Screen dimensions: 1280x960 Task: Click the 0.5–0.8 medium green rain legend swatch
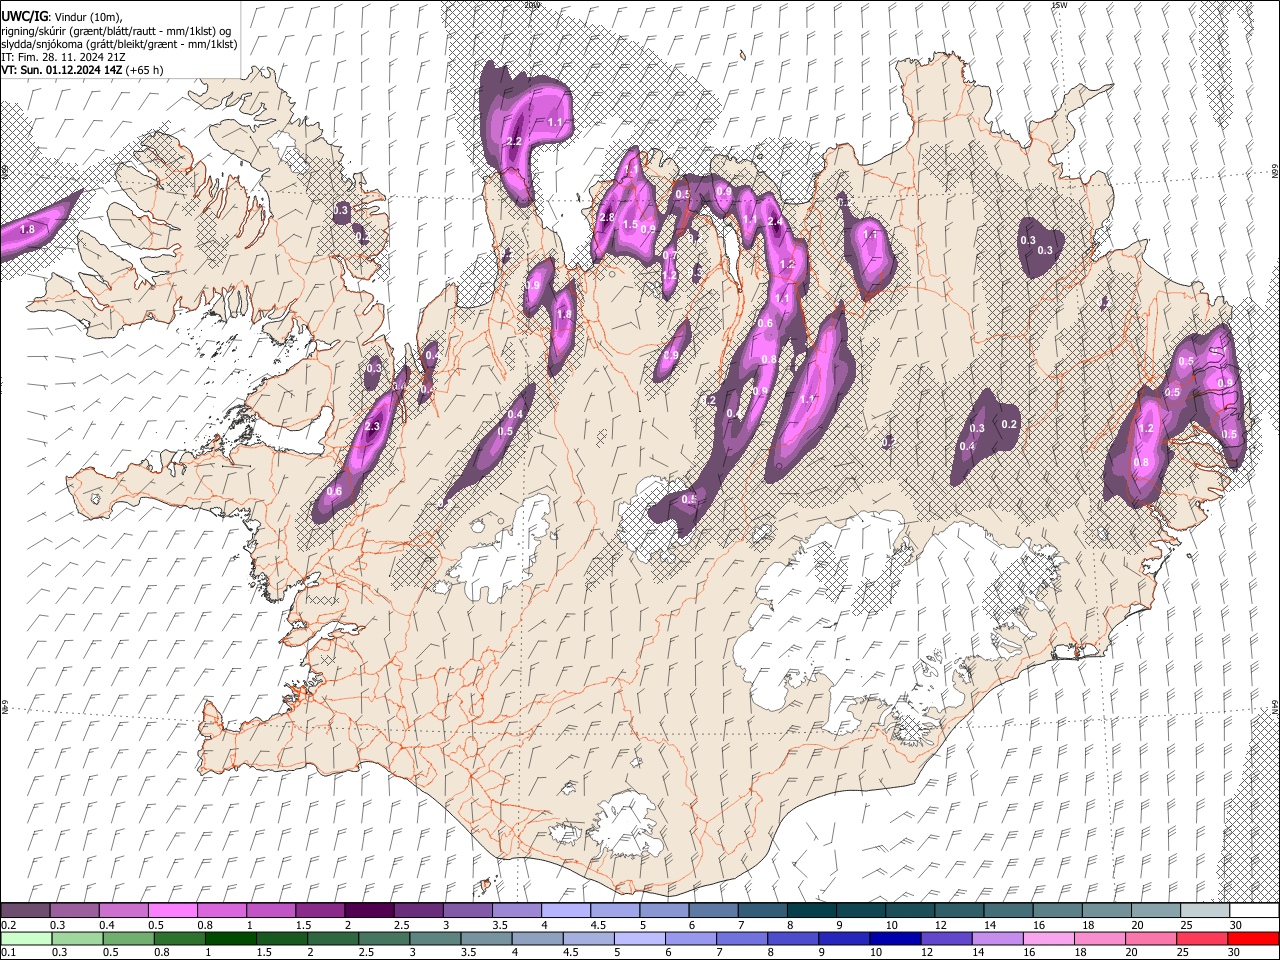tap(128, 938)
